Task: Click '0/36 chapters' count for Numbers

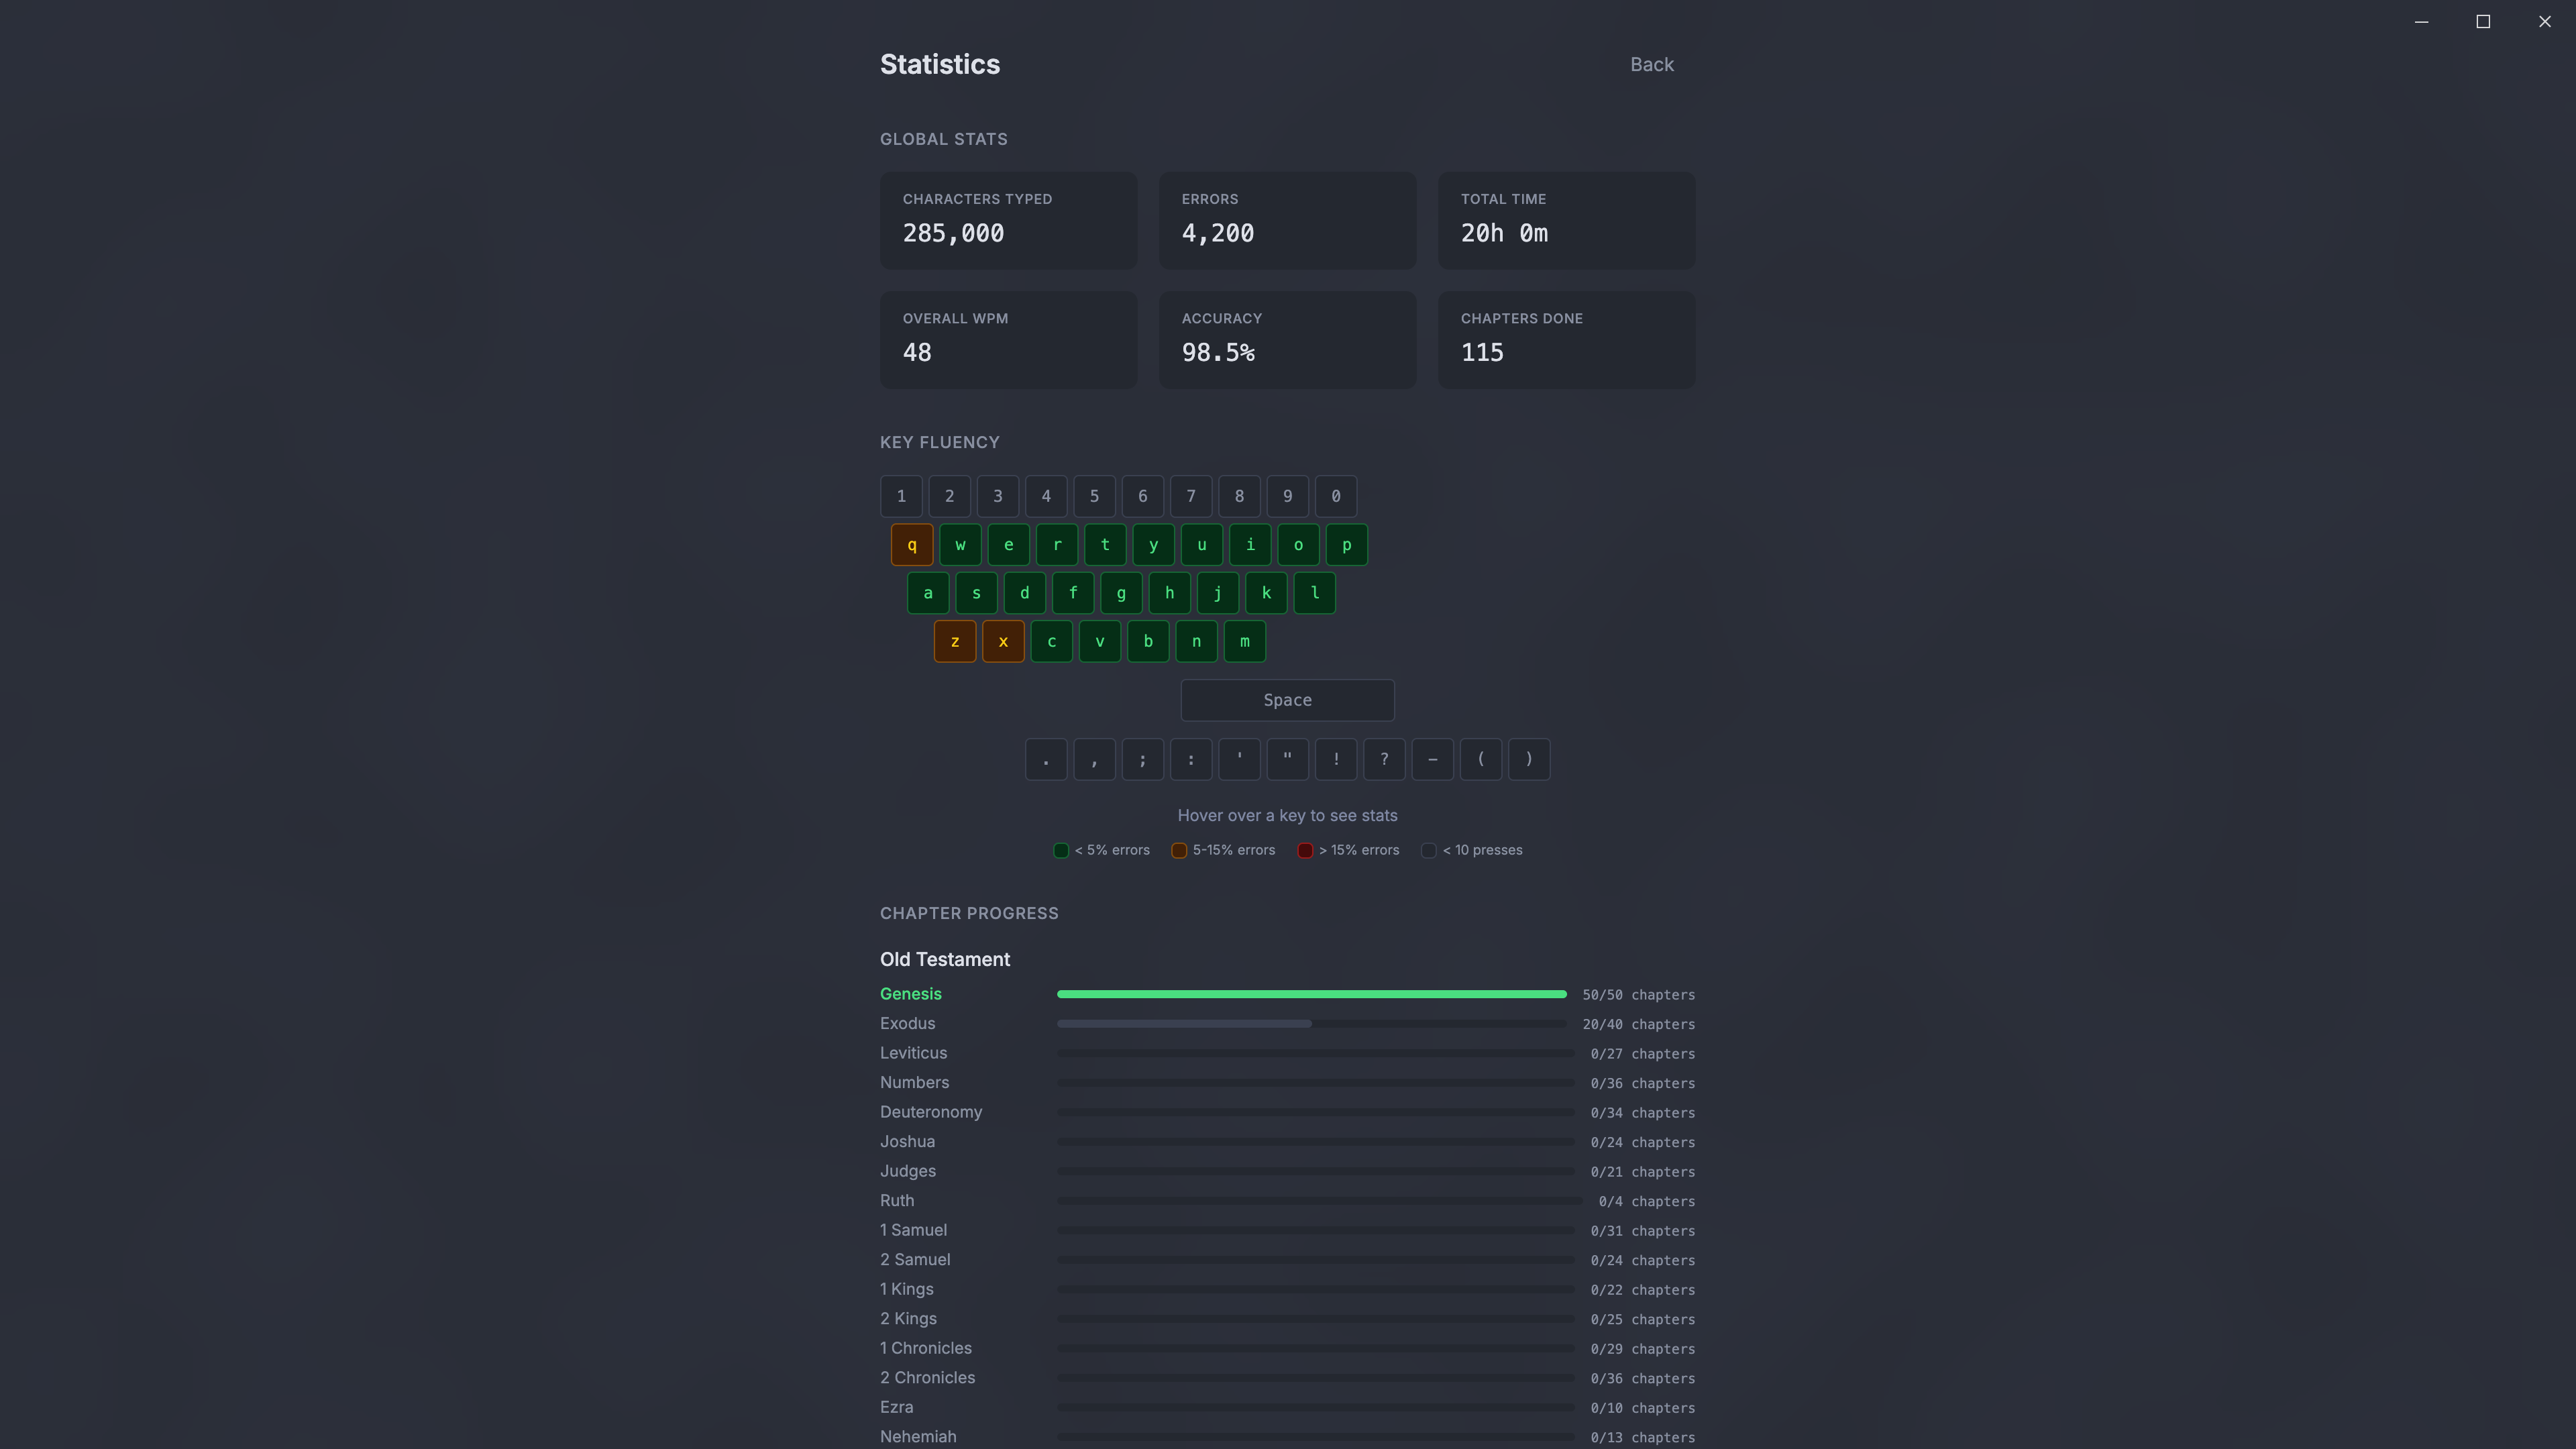Action: point(1642,1083)
